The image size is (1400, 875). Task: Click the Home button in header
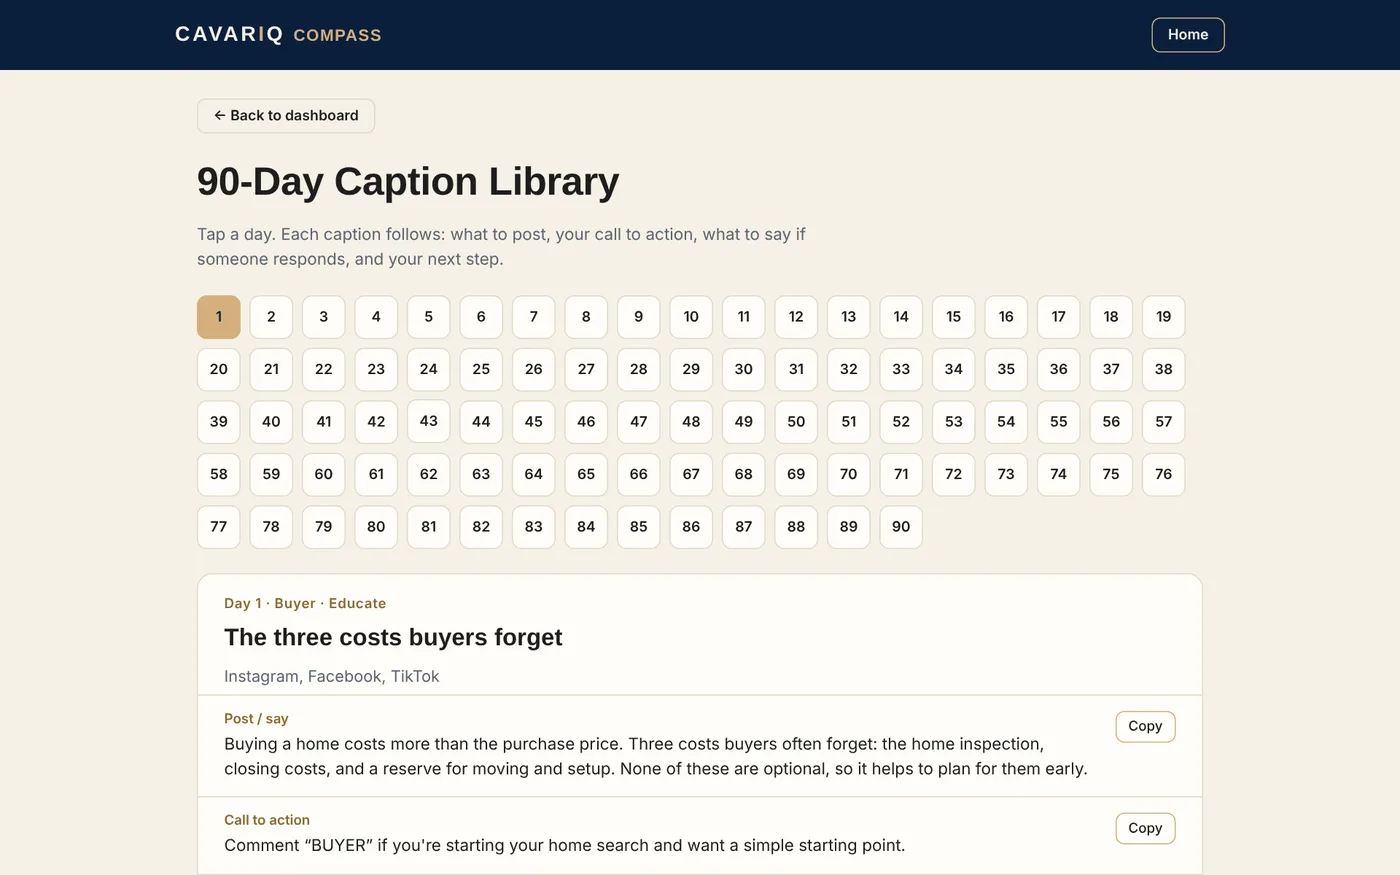[1188, 35]
